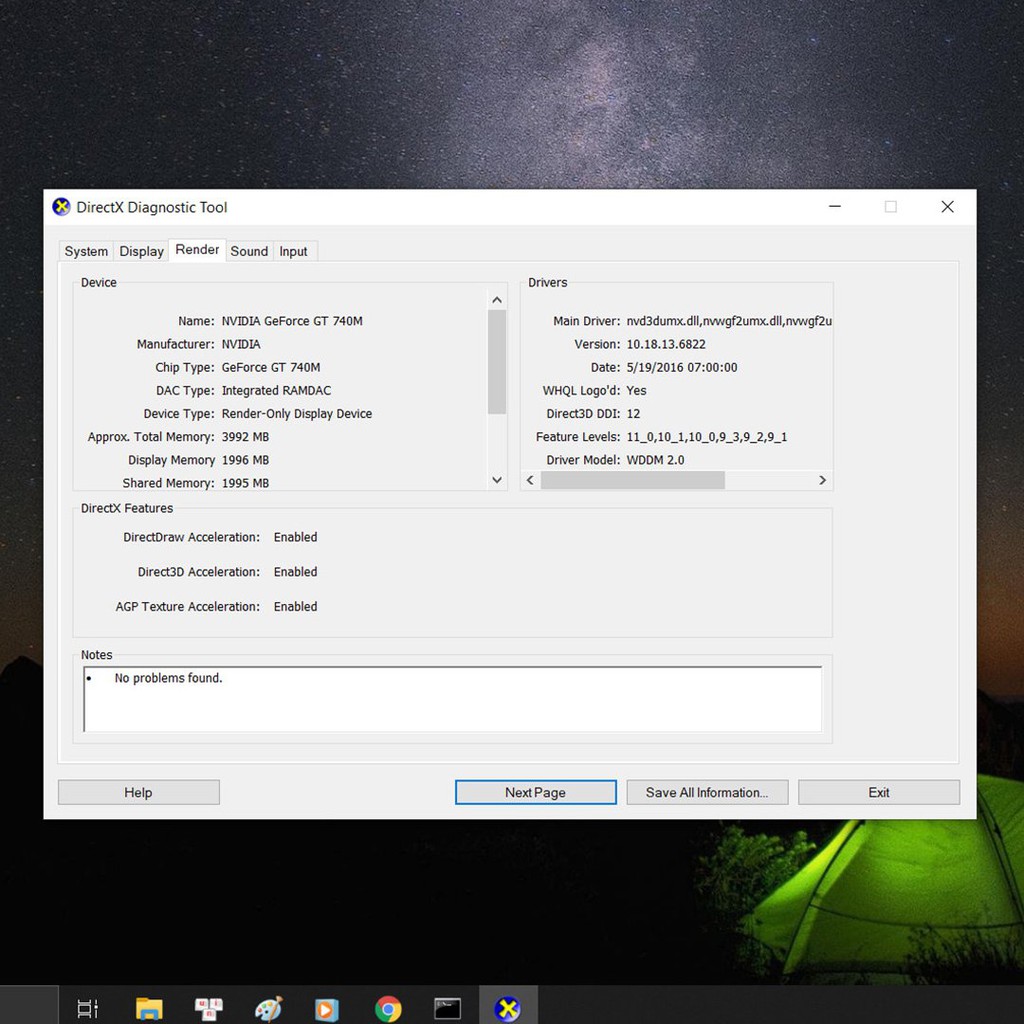Click driver version '10.18.13.6822'
Viewport: 1024px width, 1024px height.
666,344
